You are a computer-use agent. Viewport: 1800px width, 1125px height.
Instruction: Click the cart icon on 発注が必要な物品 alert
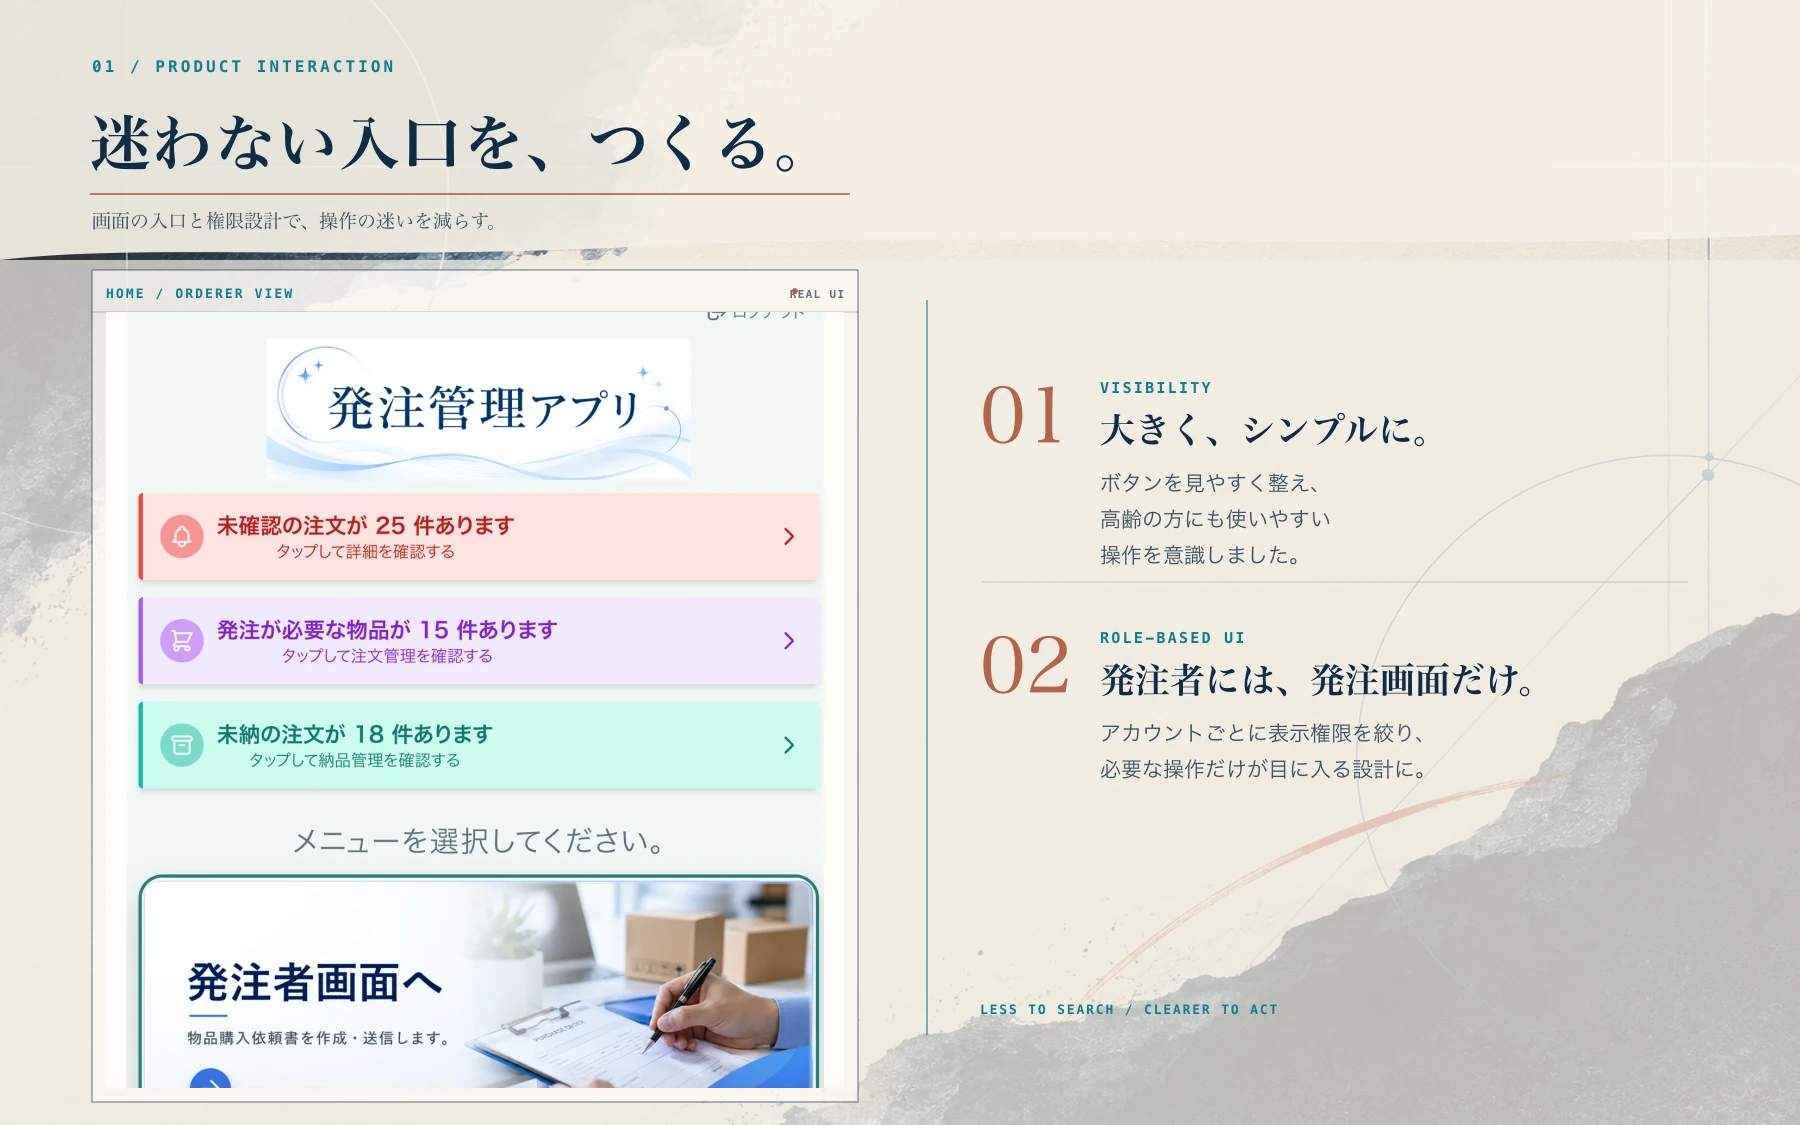click(182, 641)
